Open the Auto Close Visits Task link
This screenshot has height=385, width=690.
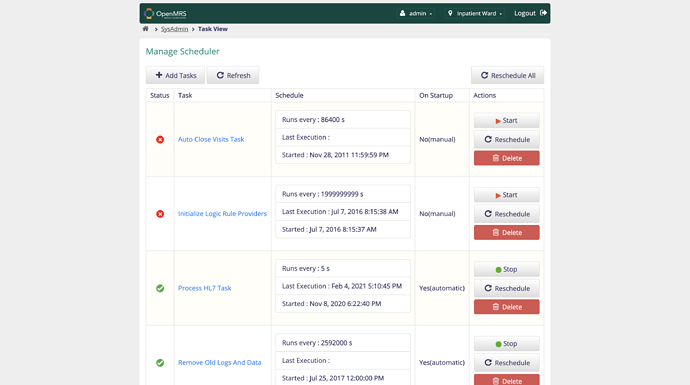click(211, 139)
